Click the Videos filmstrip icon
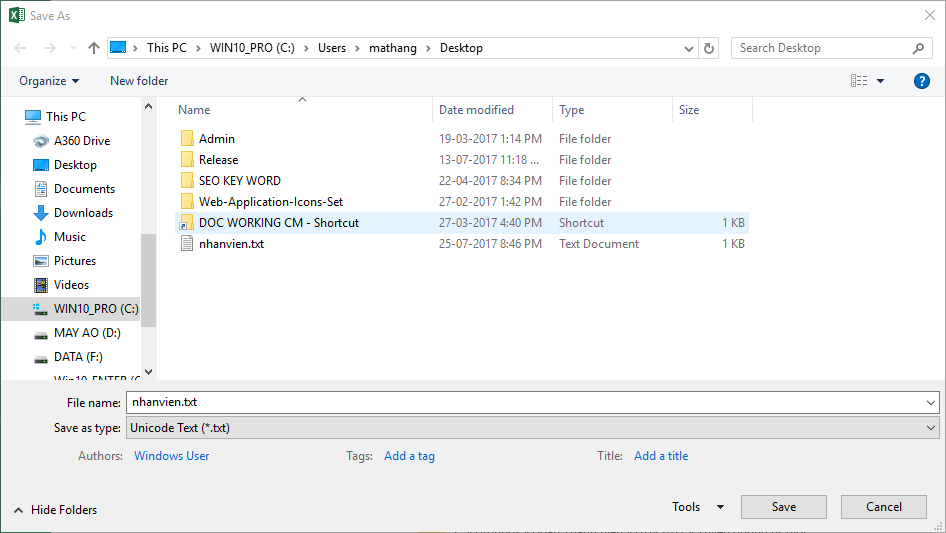946x533 pixels. [40, 285]
